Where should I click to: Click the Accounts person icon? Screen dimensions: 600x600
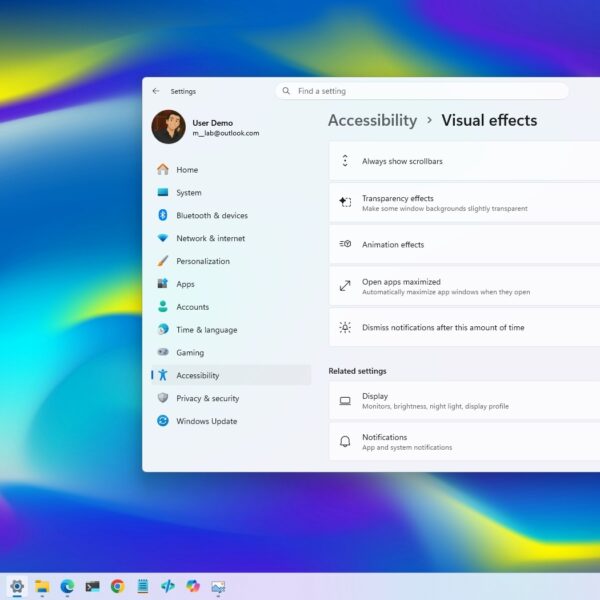click(163, 307)
